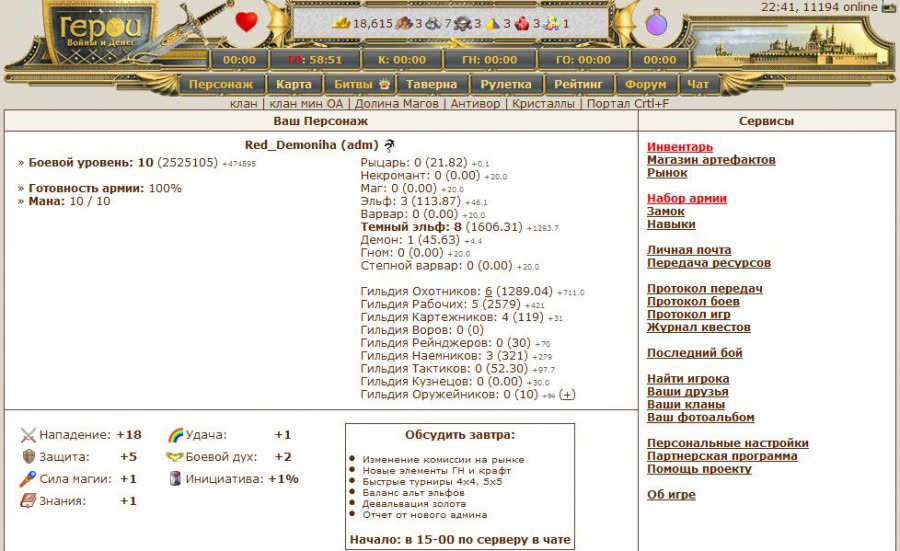Open the Рынок link
Image resolution: width=900 pixels, height=551 pixels.
(x=667, y=173)
